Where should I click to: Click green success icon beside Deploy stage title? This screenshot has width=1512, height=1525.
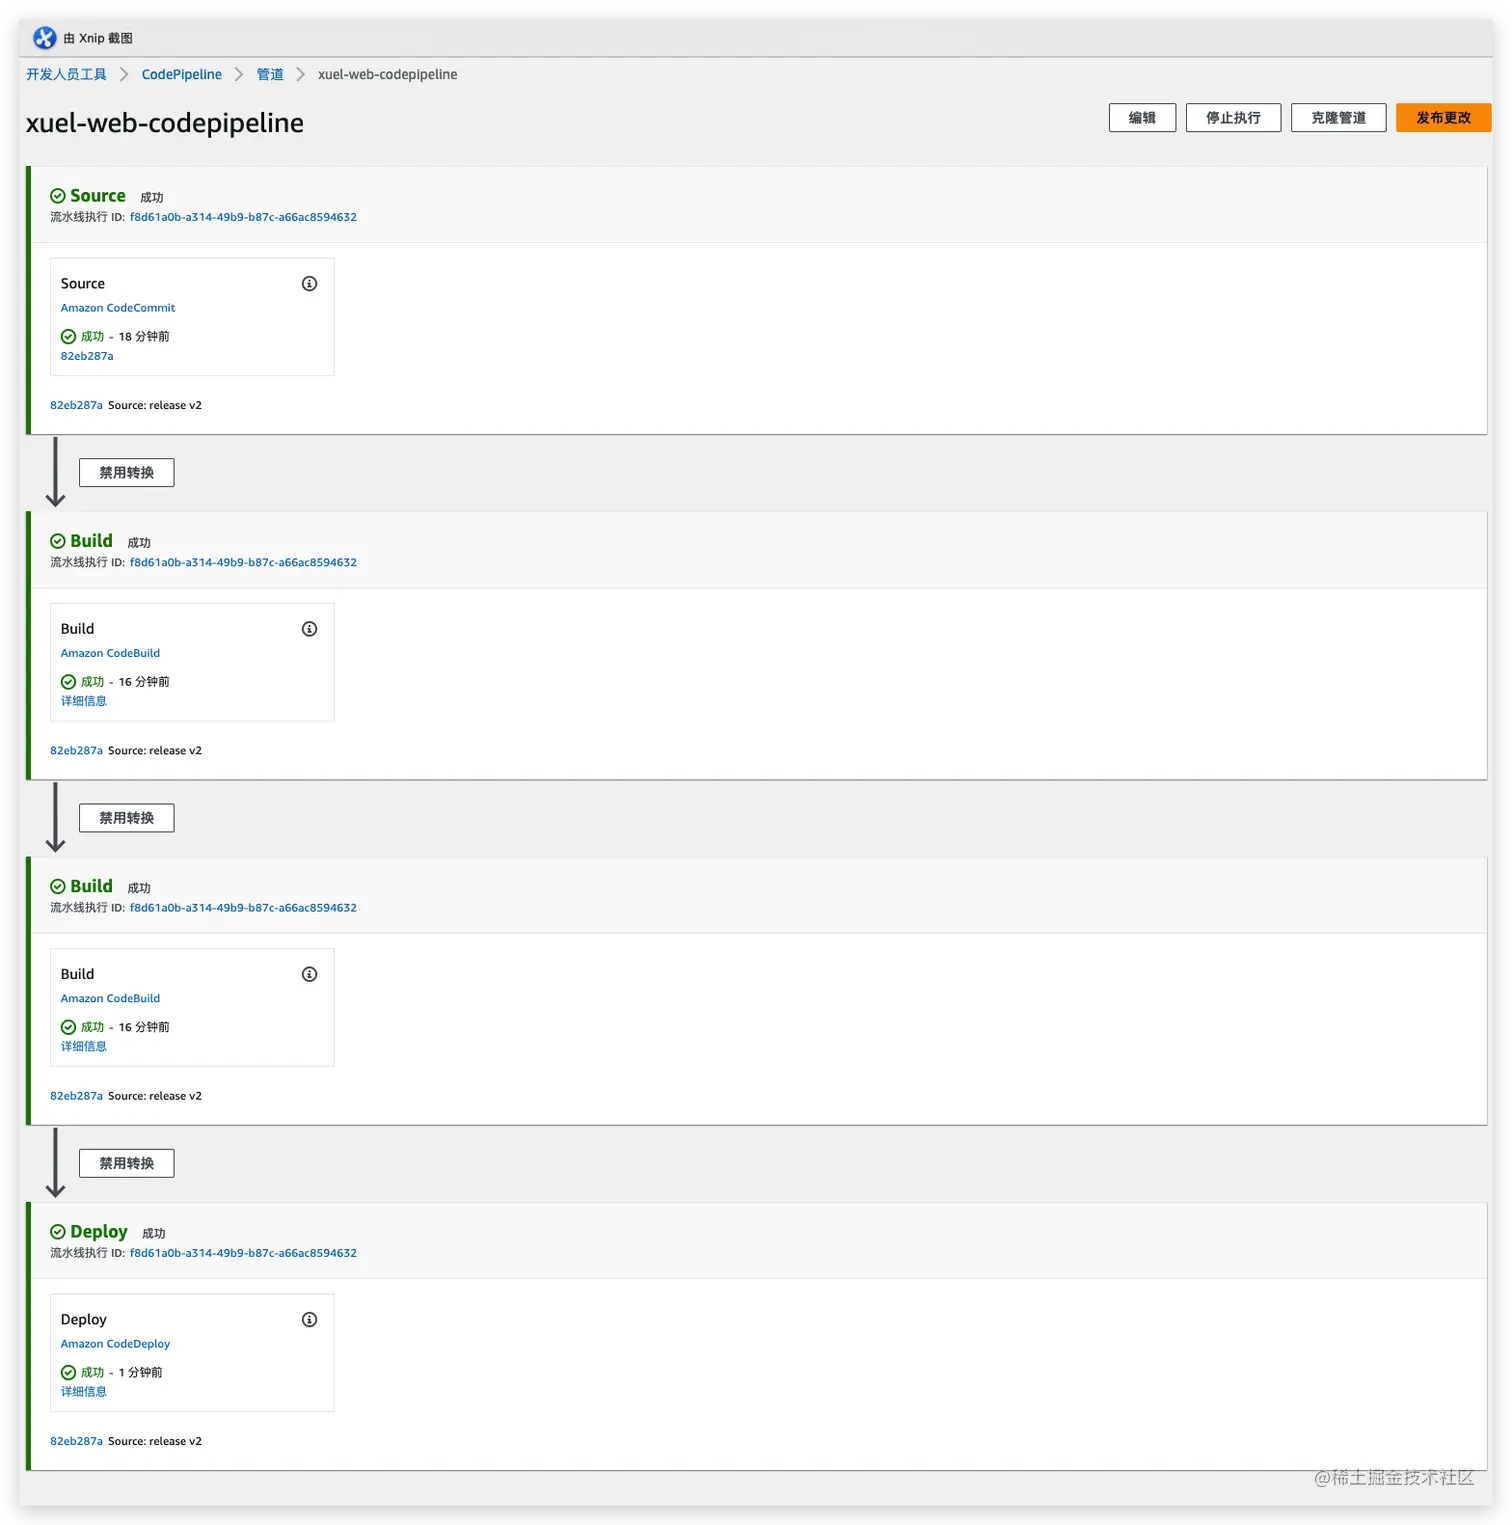tap(58, 1232)
